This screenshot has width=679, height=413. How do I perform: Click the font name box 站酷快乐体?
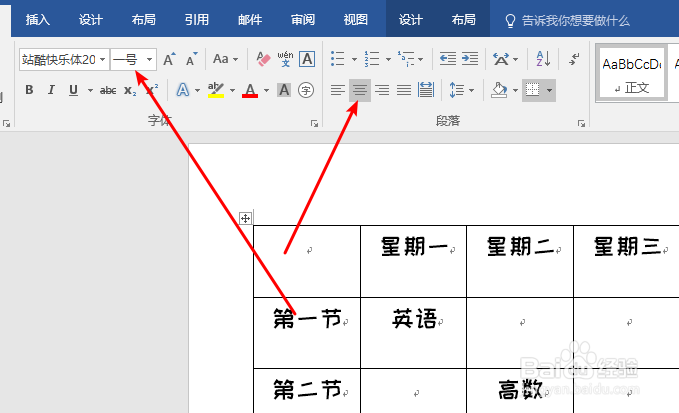[x=59, y=59]
